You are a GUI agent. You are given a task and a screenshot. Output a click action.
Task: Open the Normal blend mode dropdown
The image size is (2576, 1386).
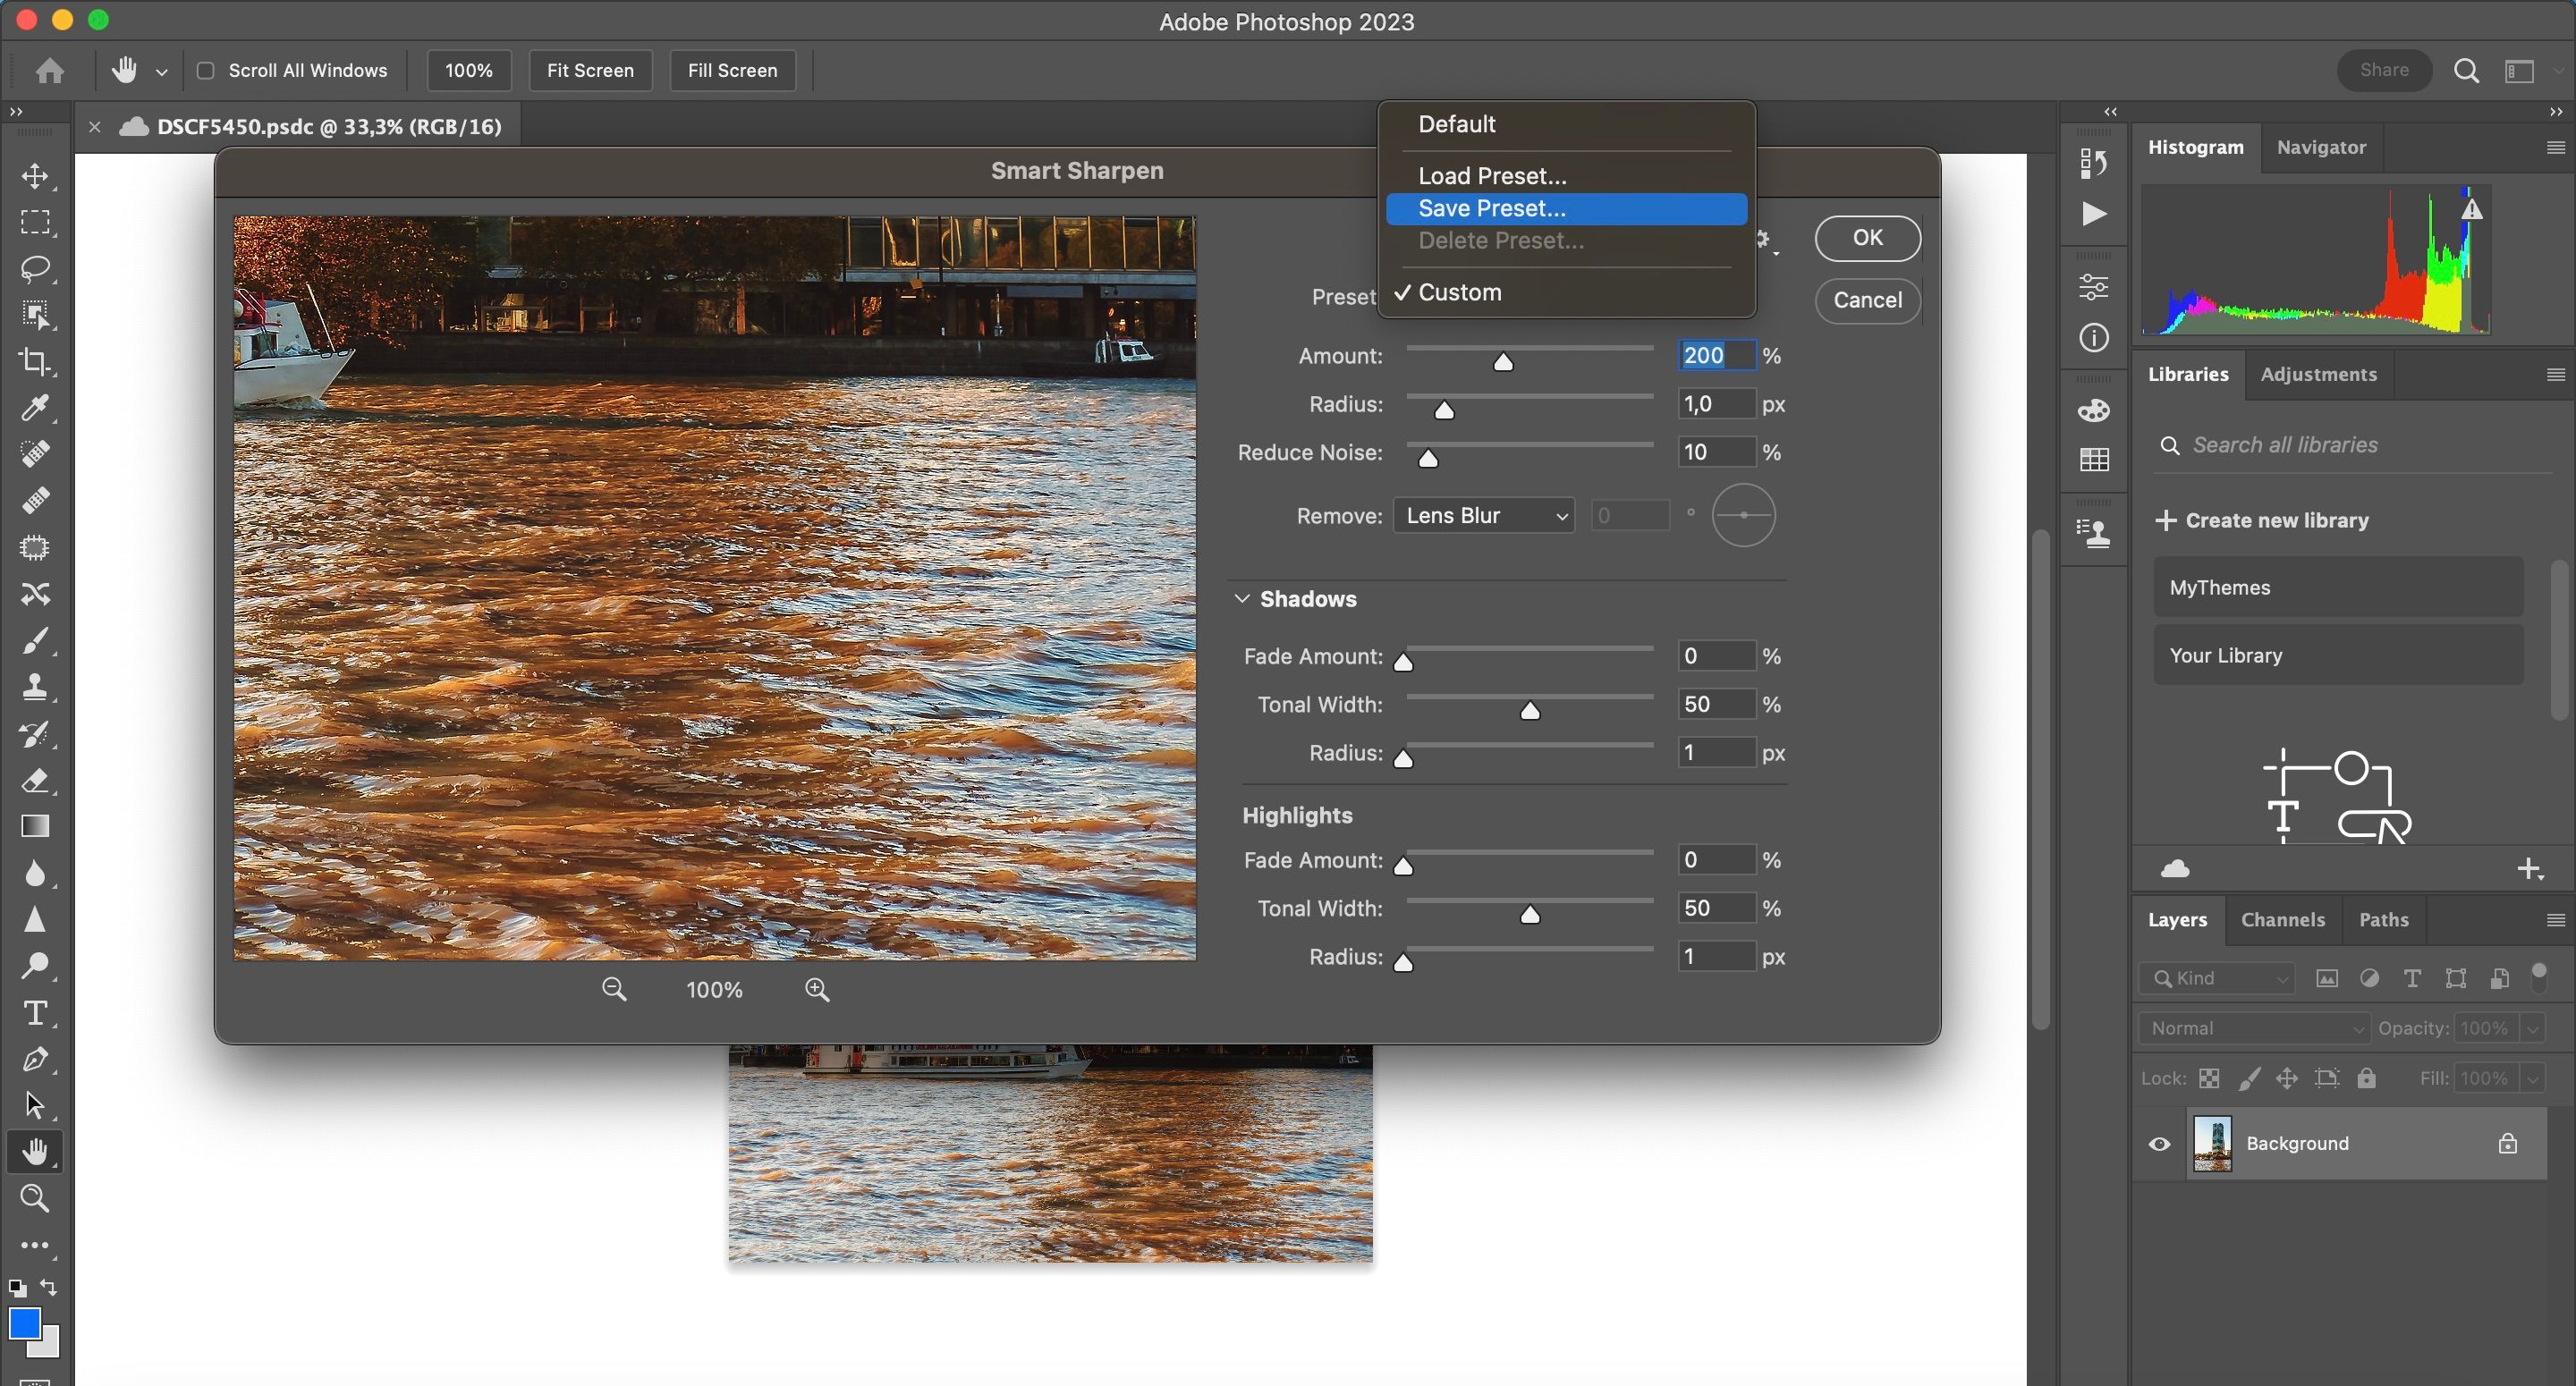[2255, 1028]
